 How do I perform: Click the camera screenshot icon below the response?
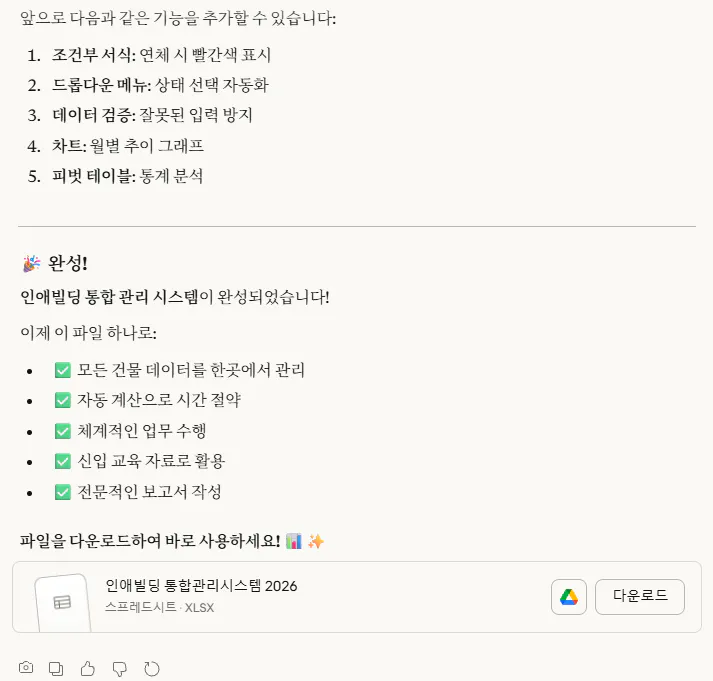[27, 667]
